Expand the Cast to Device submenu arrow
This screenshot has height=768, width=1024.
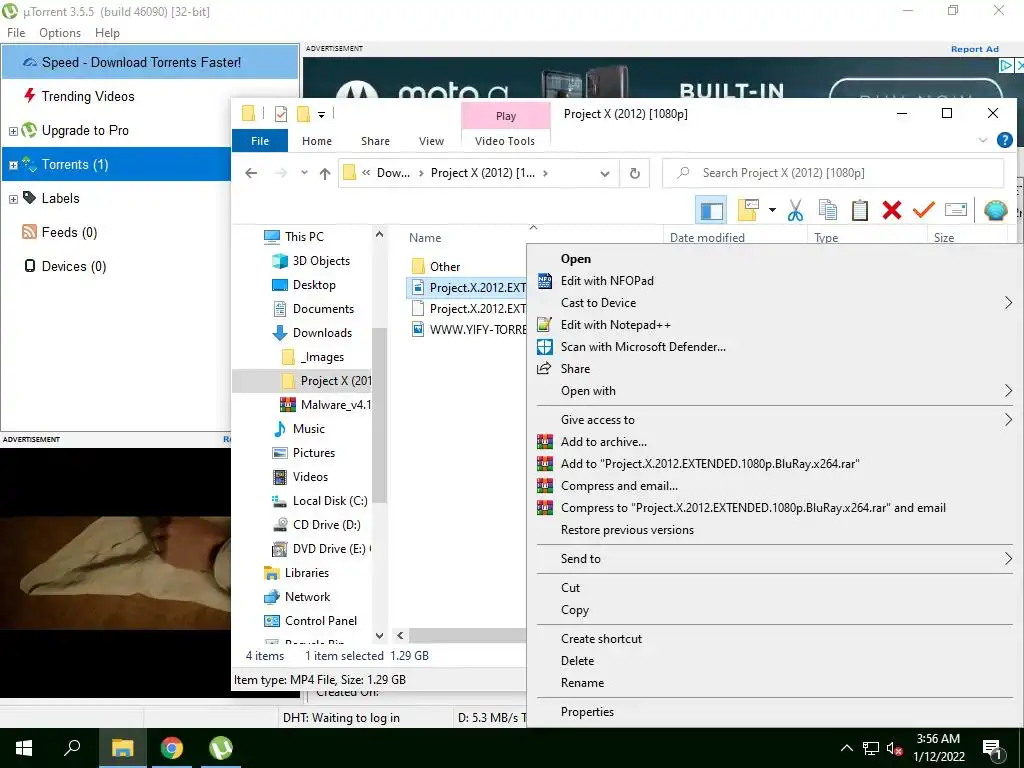(x=1008, y=302)
